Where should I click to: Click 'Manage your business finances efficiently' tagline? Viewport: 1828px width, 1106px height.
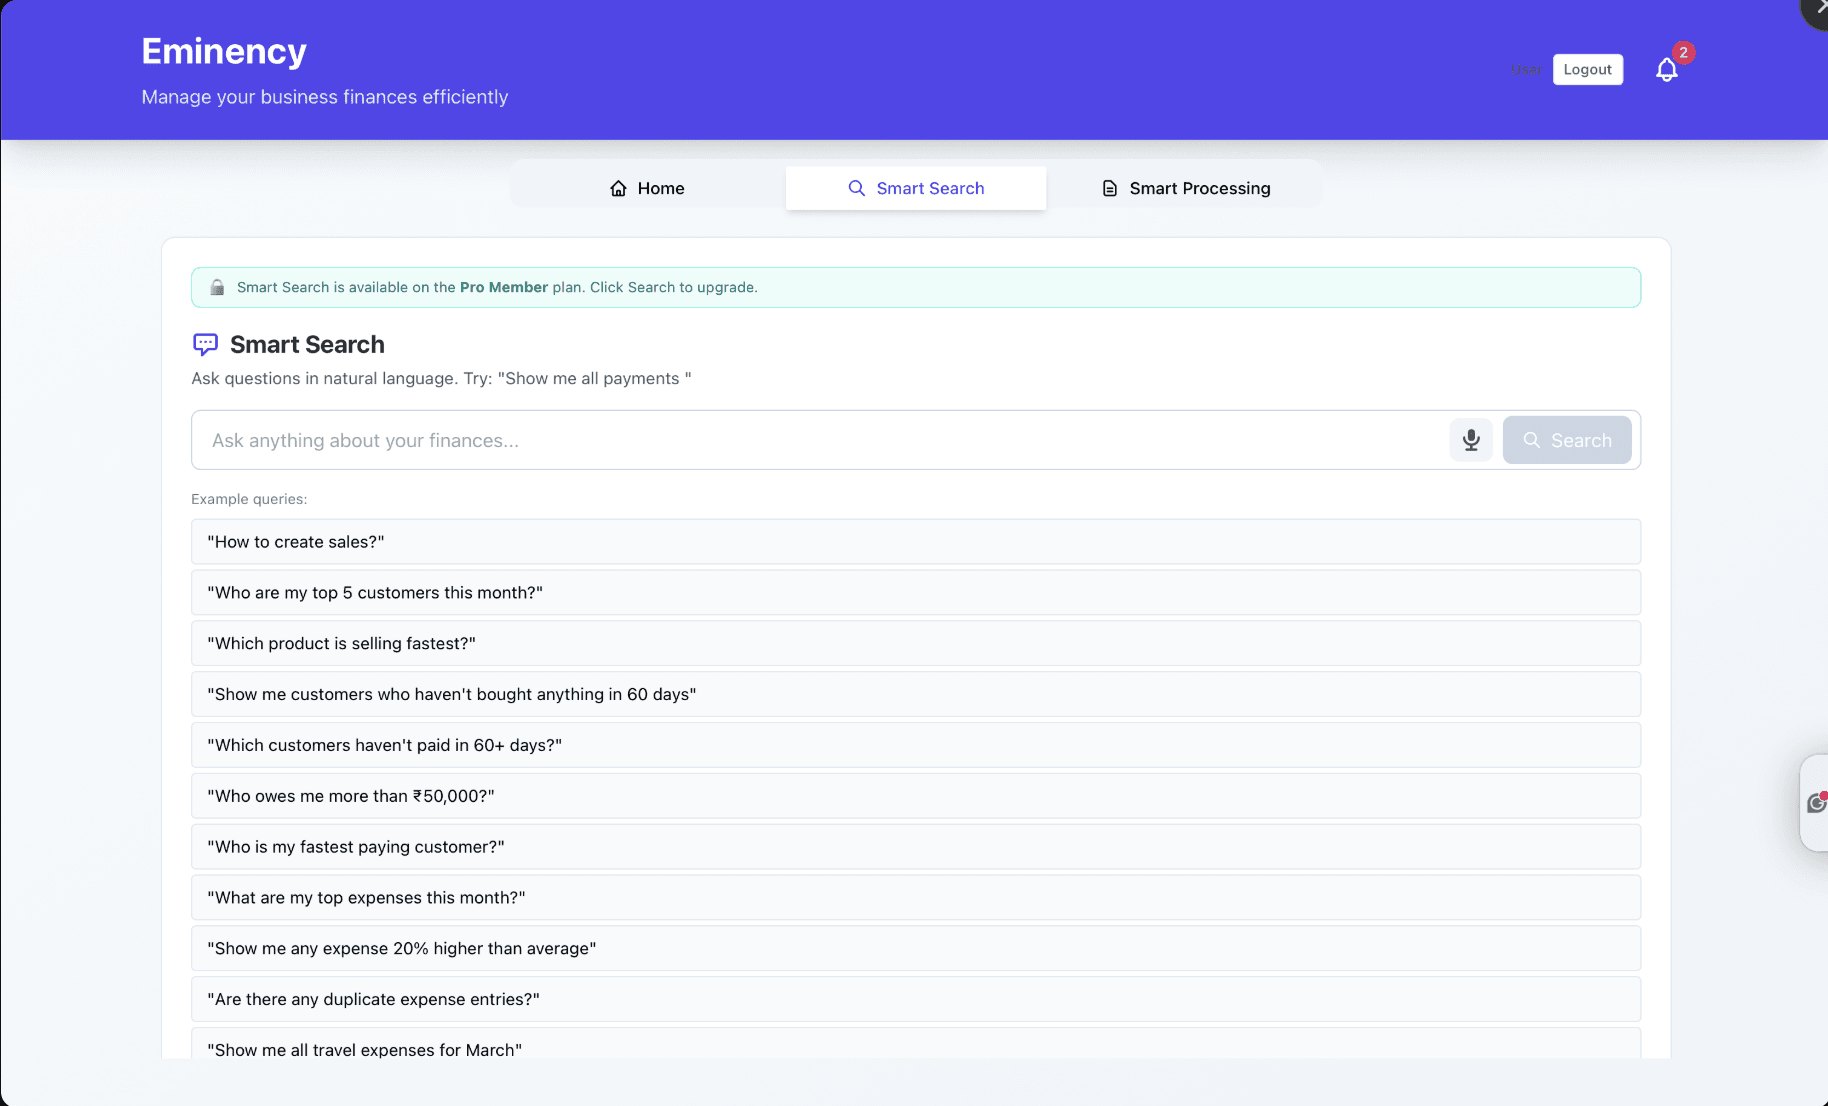pyautogui.click(x=325, y=97)
